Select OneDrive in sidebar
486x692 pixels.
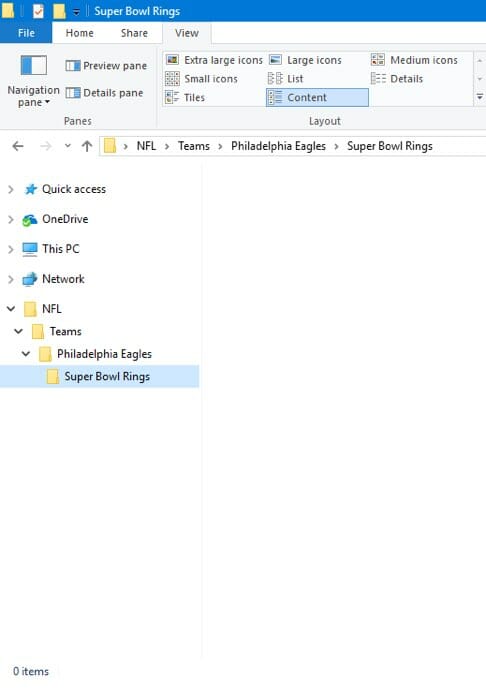click(65, 219)
